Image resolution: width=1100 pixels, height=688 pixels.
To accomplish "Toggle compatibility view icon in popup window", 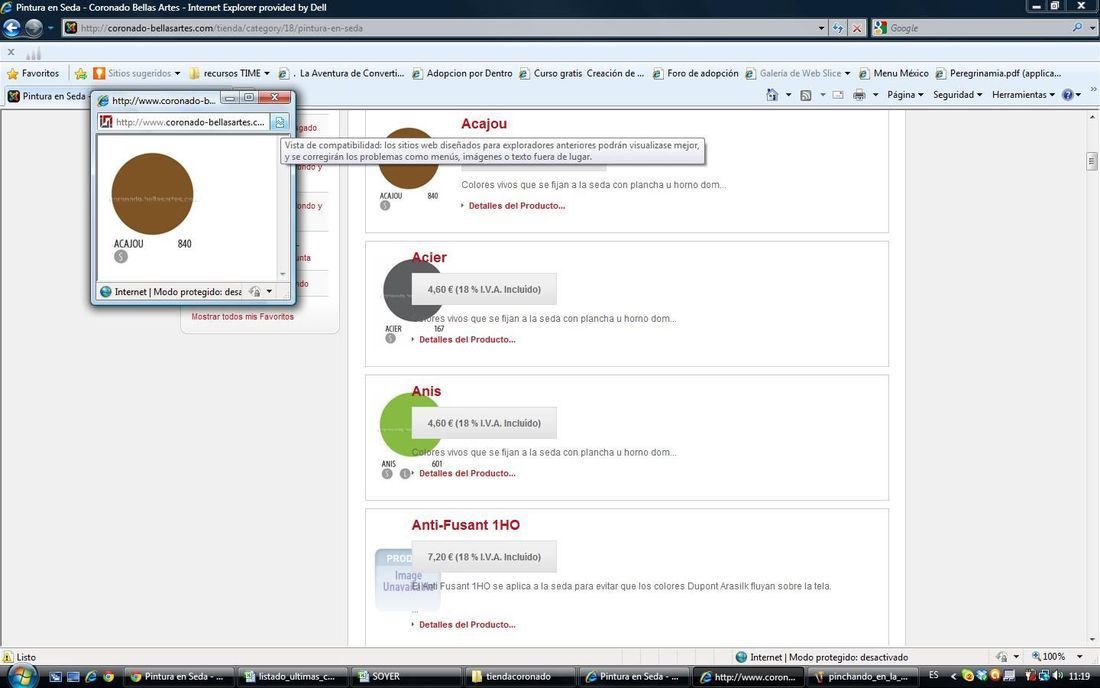I will (279, 122).
